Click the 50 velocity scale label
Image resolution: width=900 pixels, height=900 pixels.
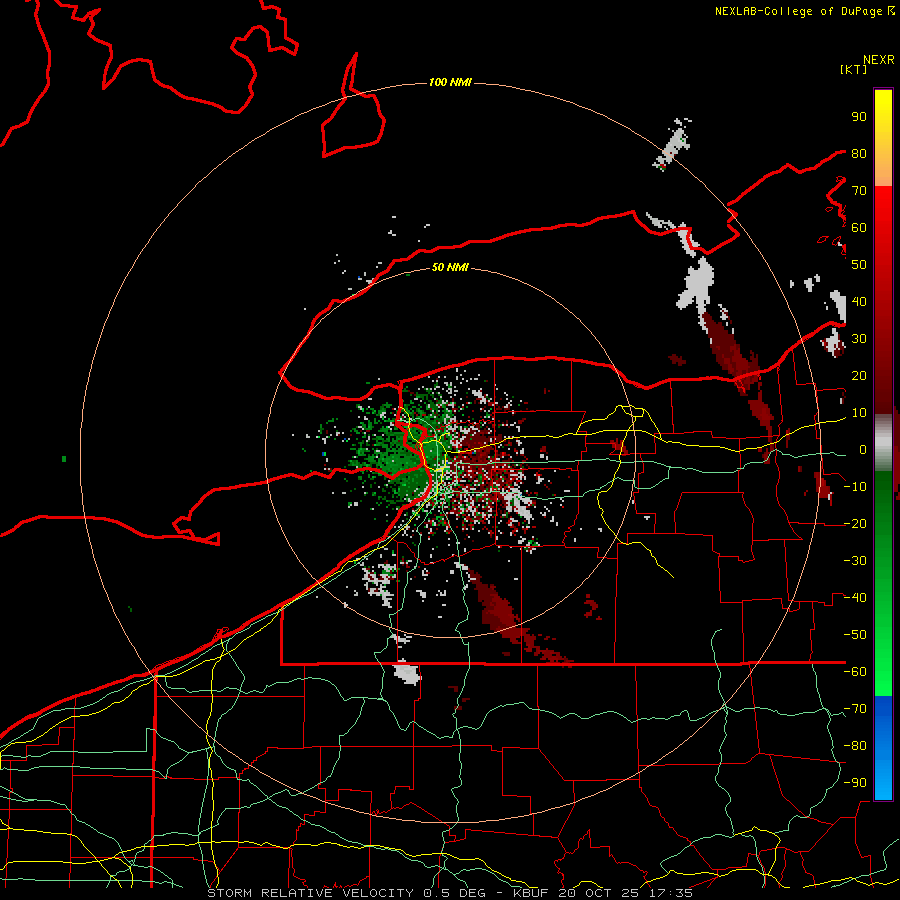(859, 265)
